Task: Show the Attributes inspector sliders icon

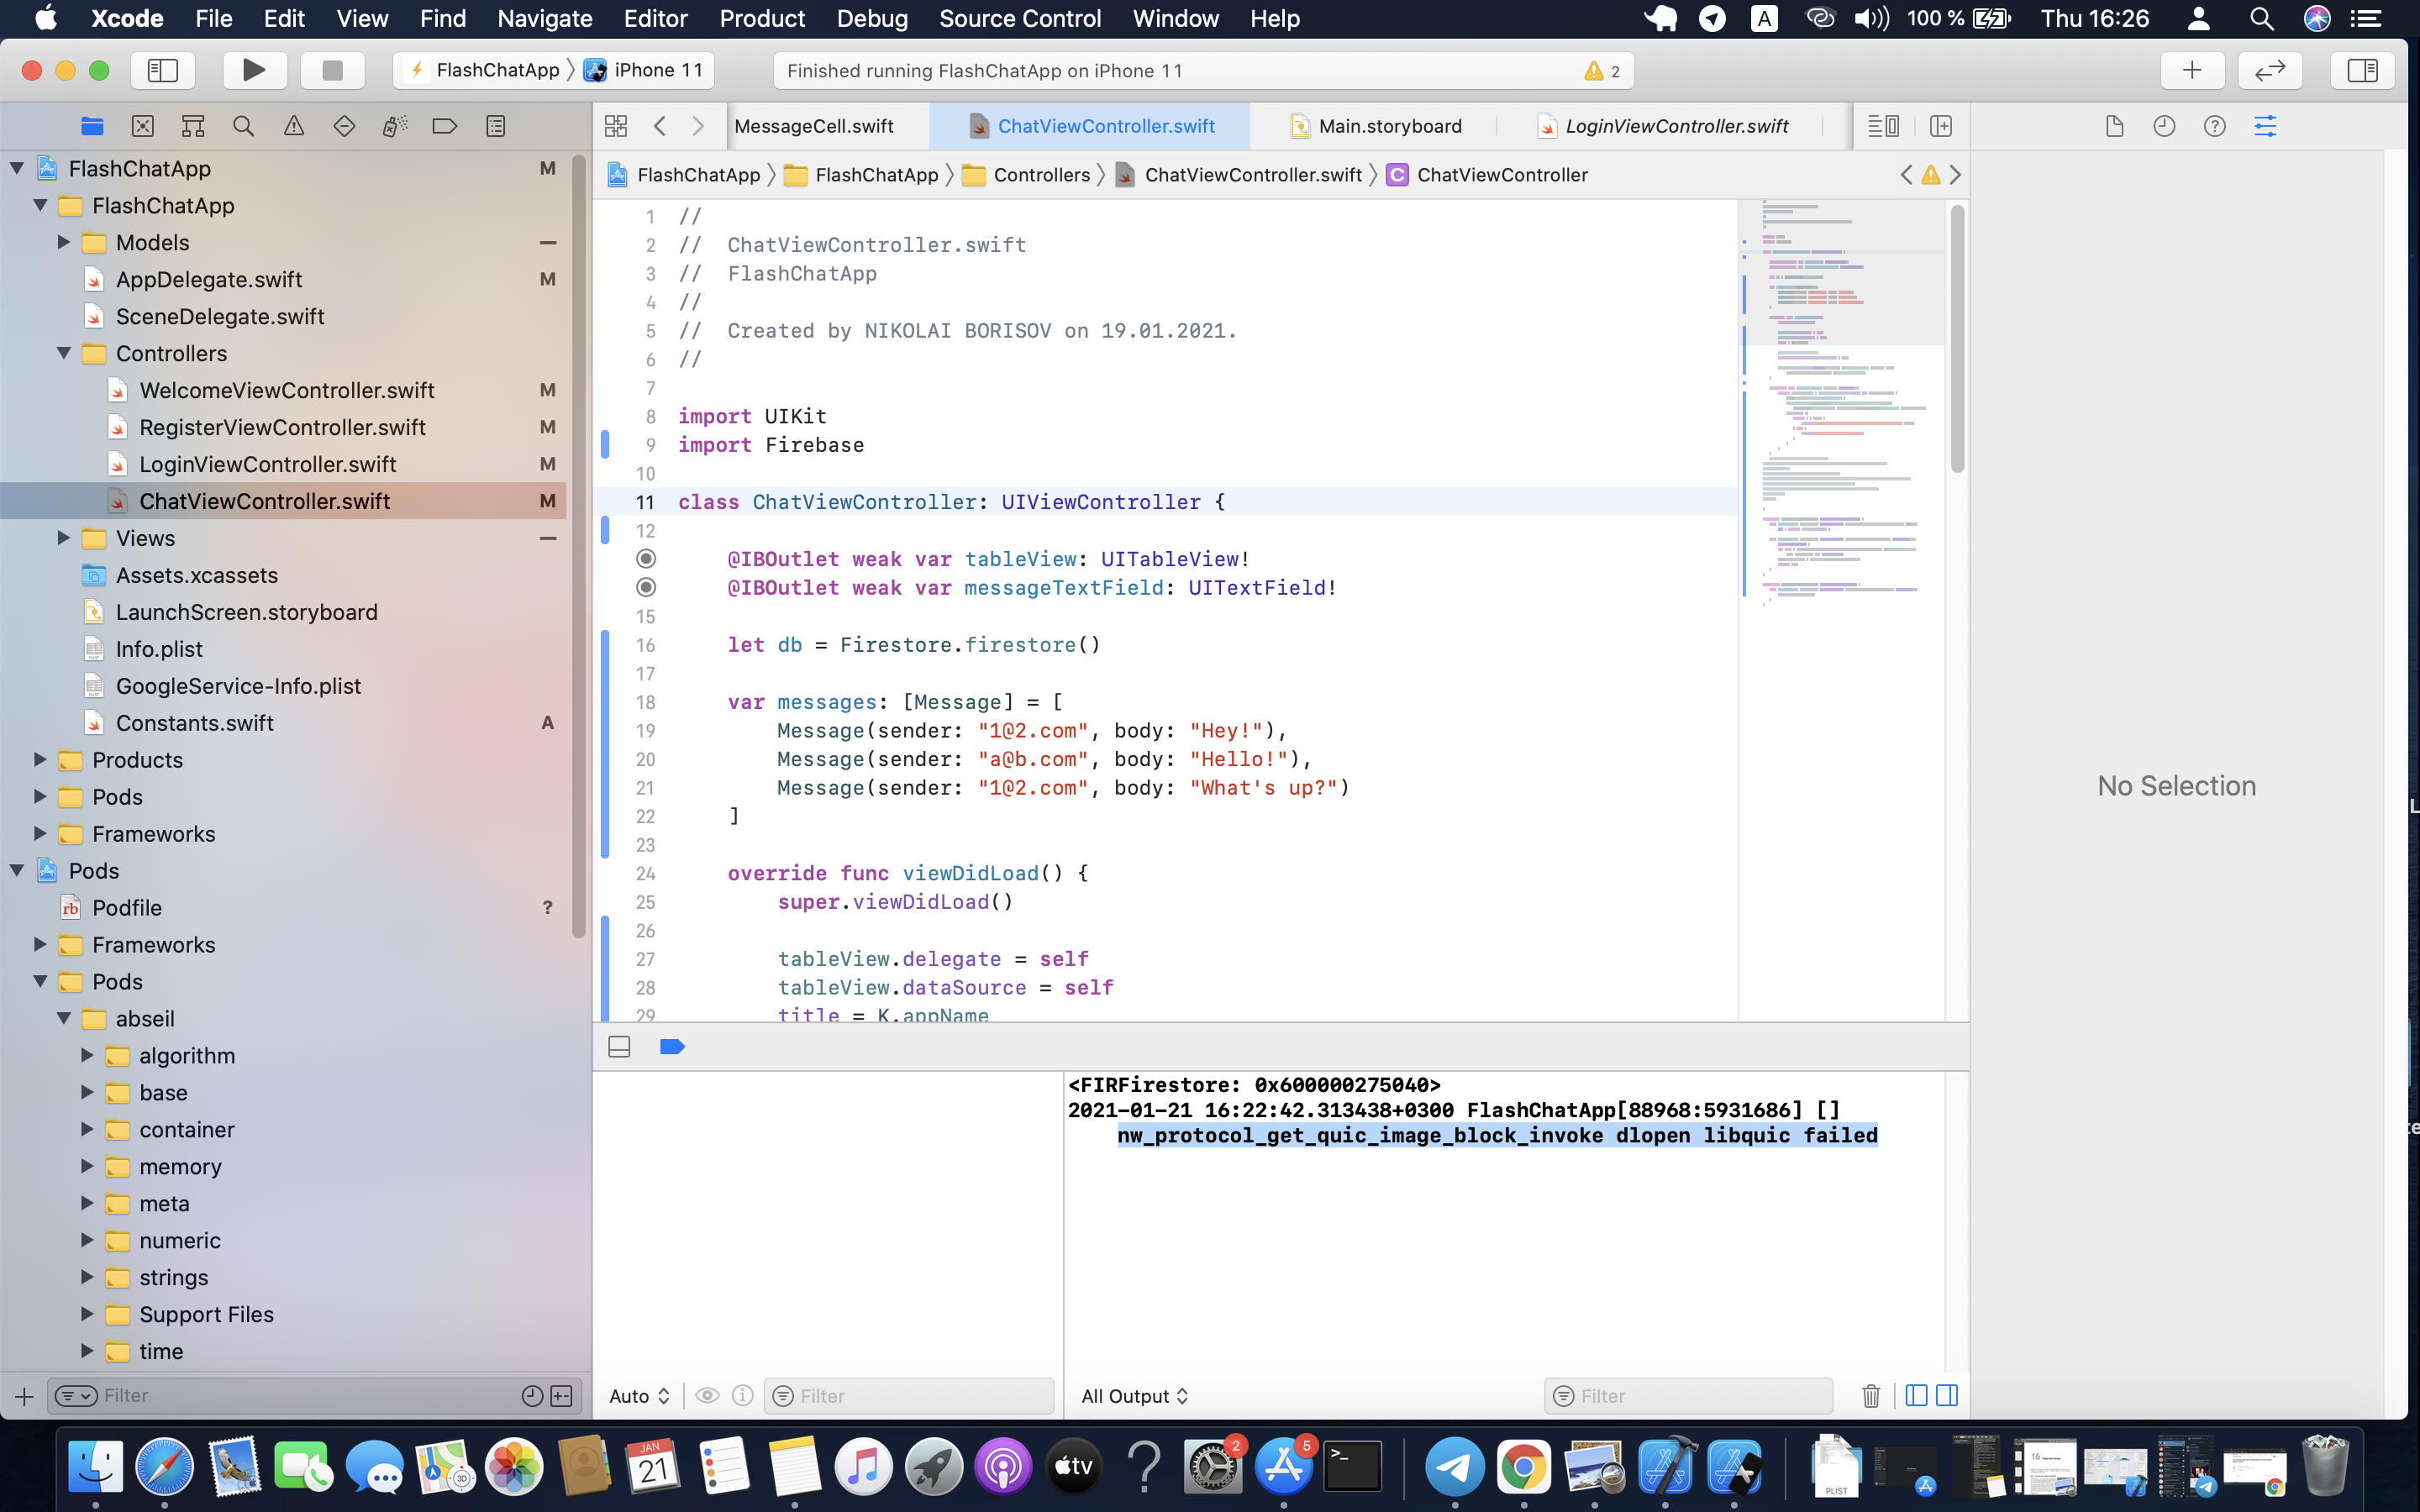Action: pos(2265,126)
